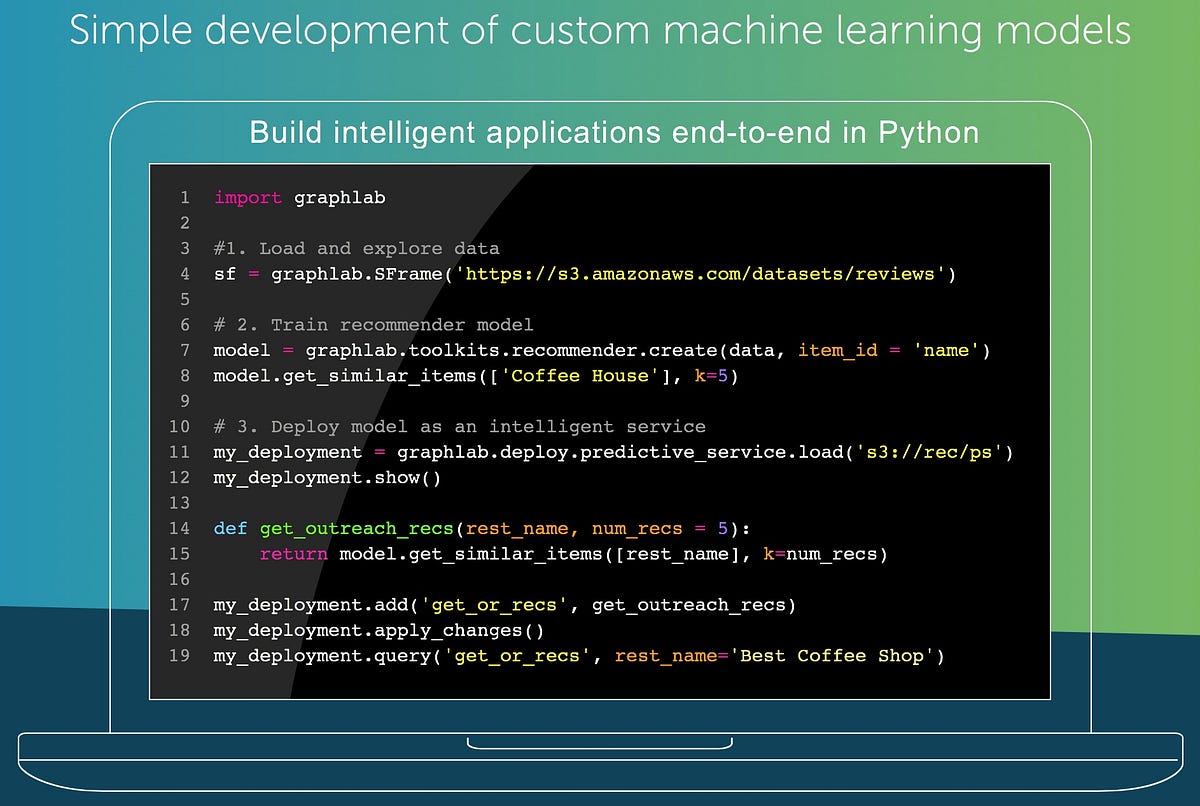1200x806 pixels.
Task: Click the 'Build intelligent applications' heading
Action: click(x=613, y=132)
